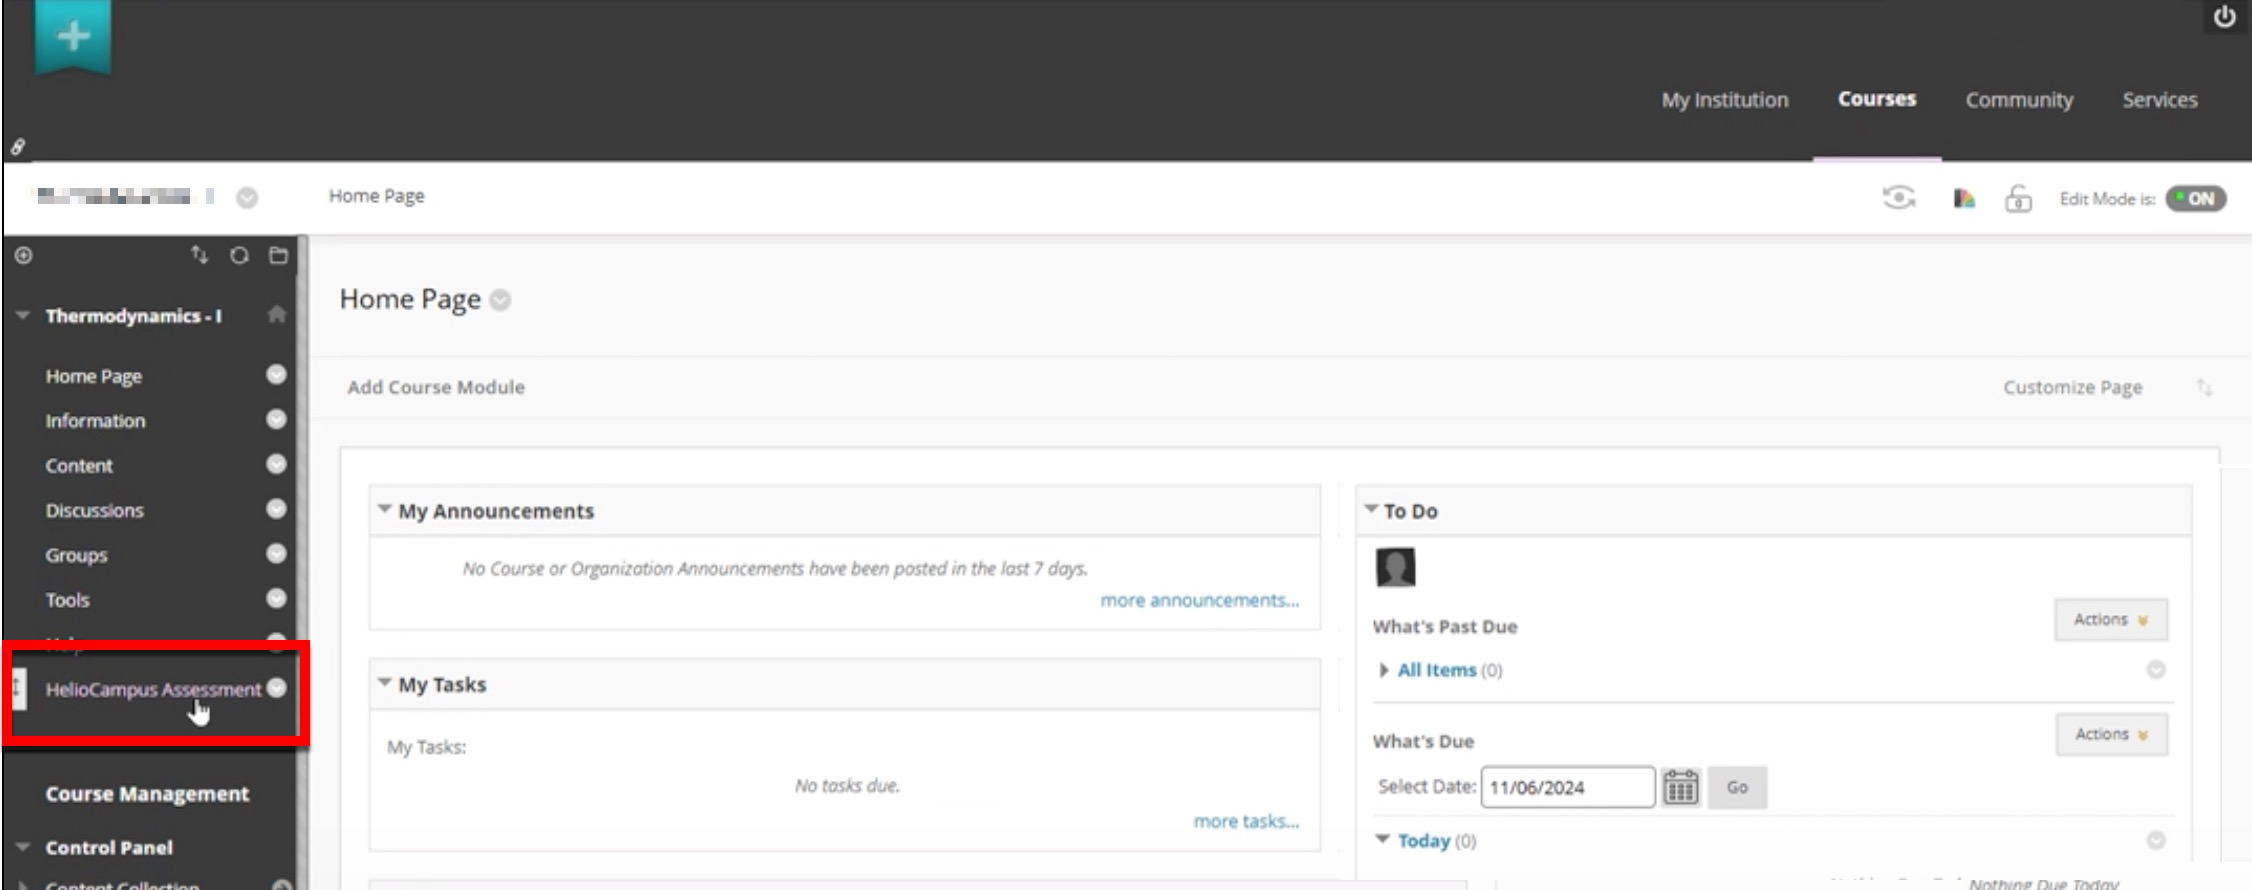Open course menu folder view icon
The image size is (2252, 890).
click(x=278, y=256)
